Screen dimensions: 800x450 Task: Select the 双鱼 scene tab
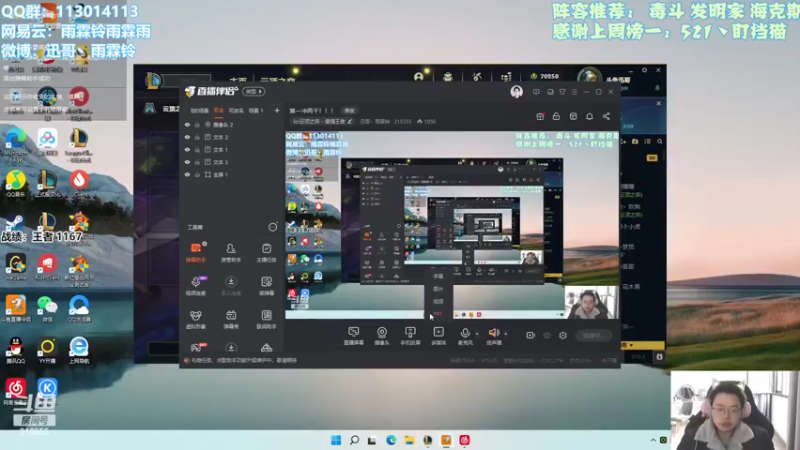click(x=219, y=110)
